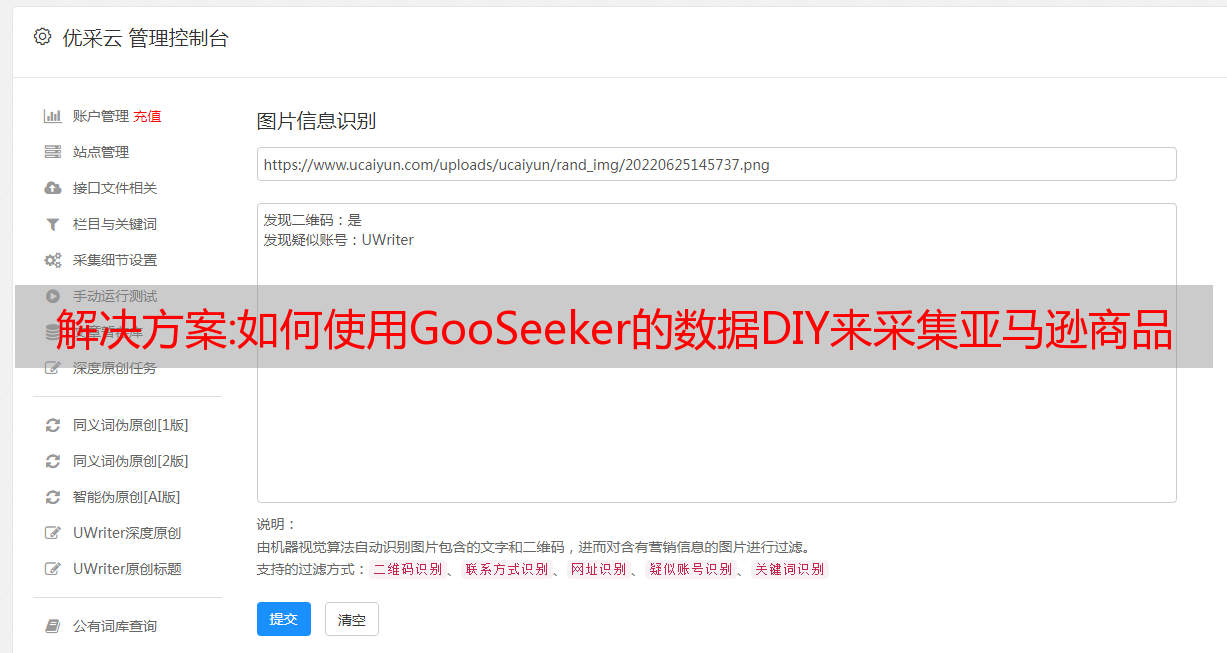Submit the form with the 提交 button

click(x=284, y=619)
